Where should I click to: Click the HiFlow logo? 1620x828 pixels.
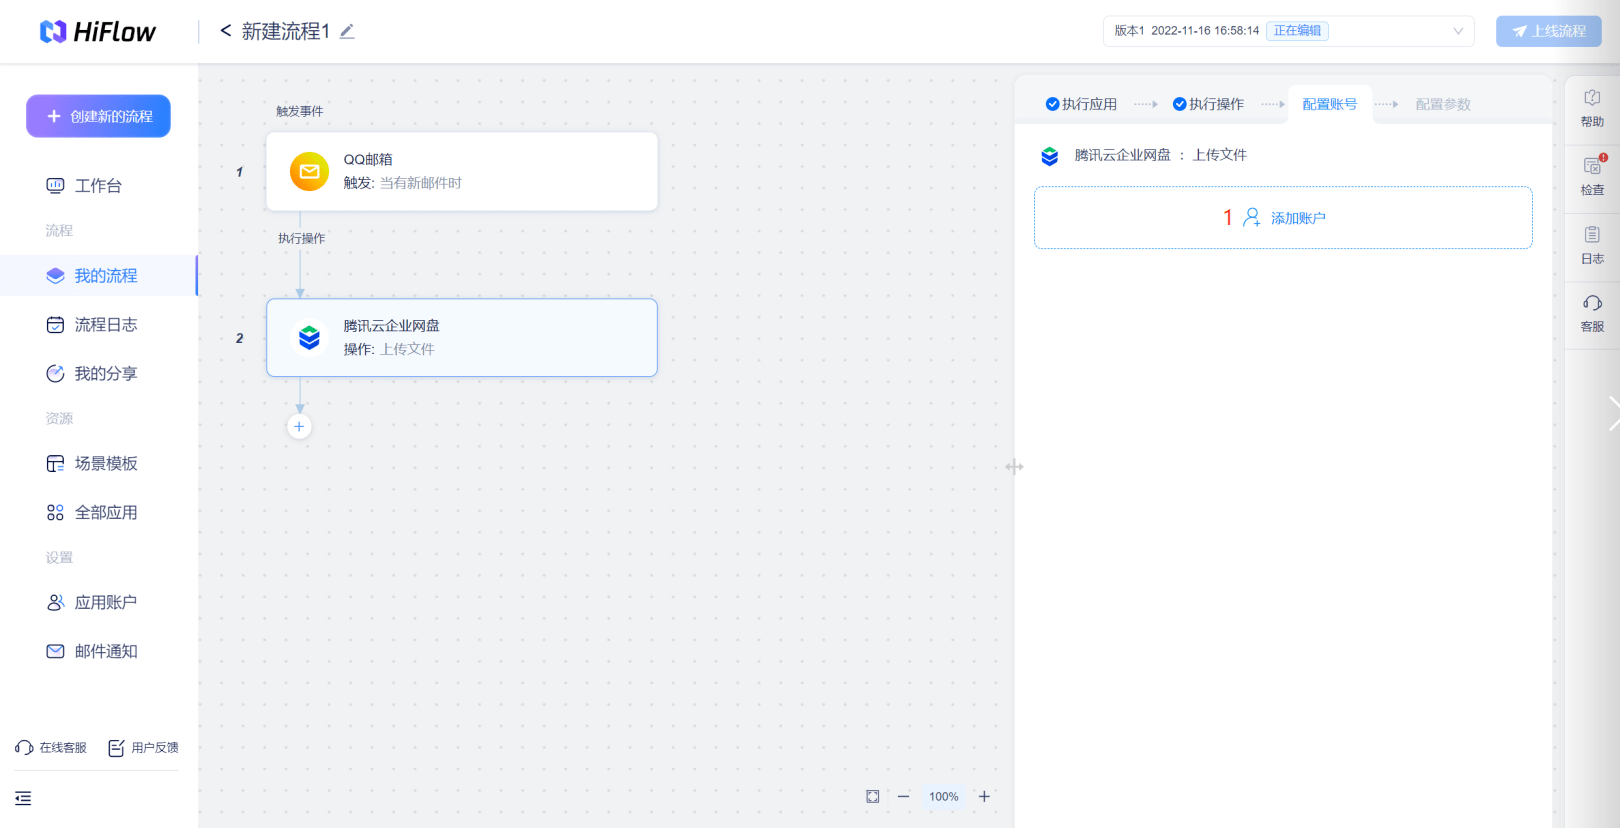click(98, 32)
